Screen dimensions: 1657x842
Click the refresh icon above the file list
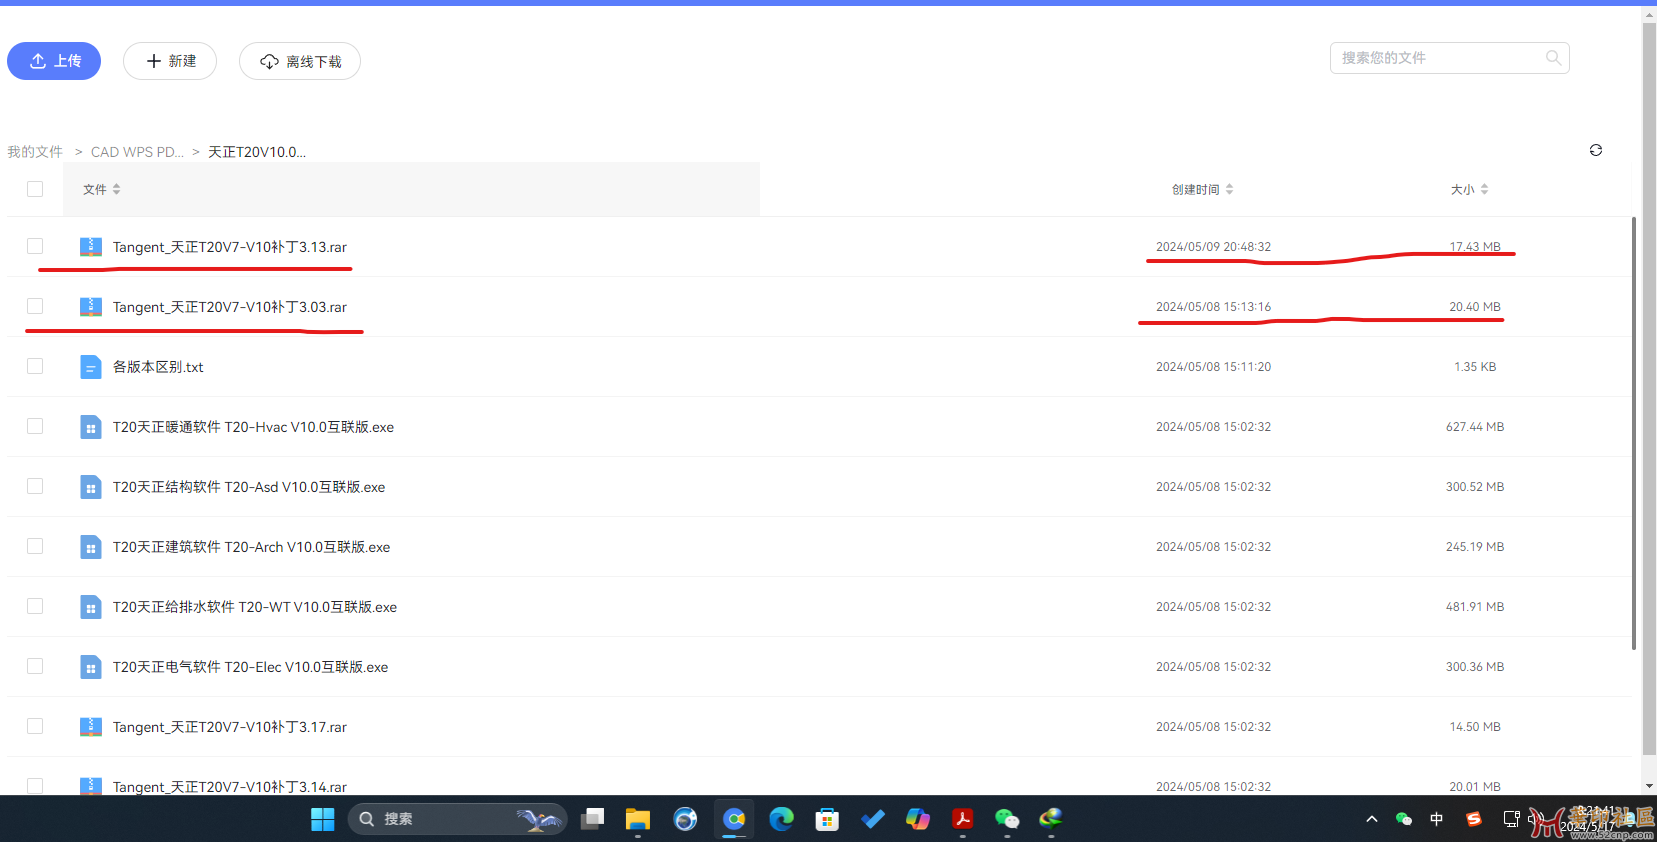pyautogui.click(x=1596, y=150)
